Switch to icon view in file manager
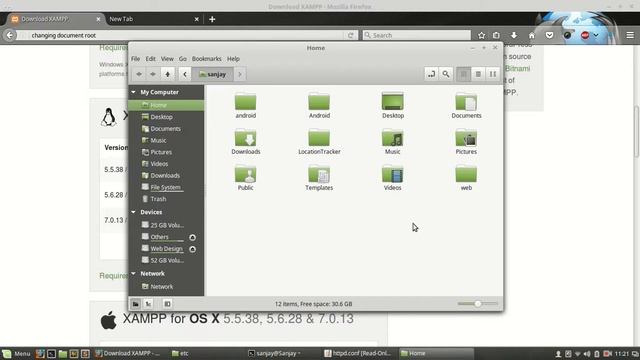The image size is (640, 360). (463, 74)
